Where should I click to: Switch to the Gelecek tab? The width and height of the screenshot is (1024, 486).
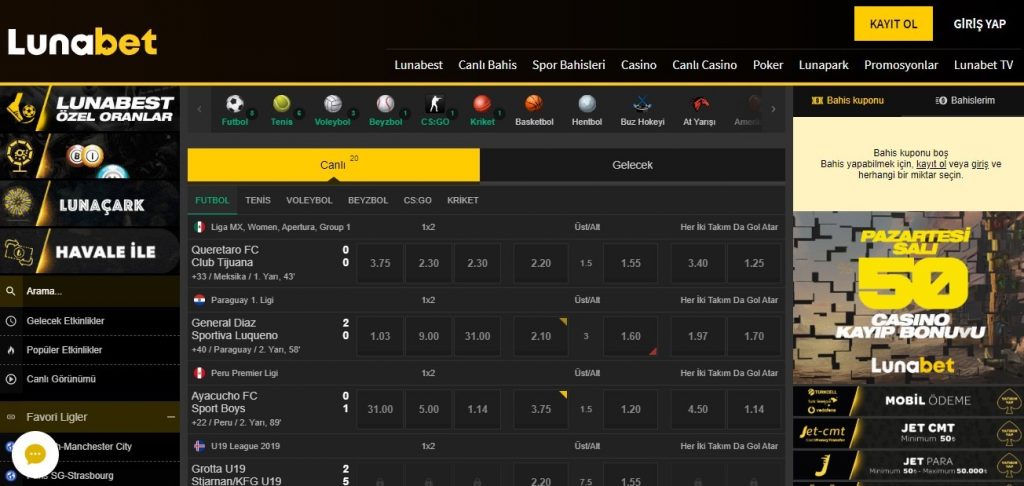click(x=632, y=165)
